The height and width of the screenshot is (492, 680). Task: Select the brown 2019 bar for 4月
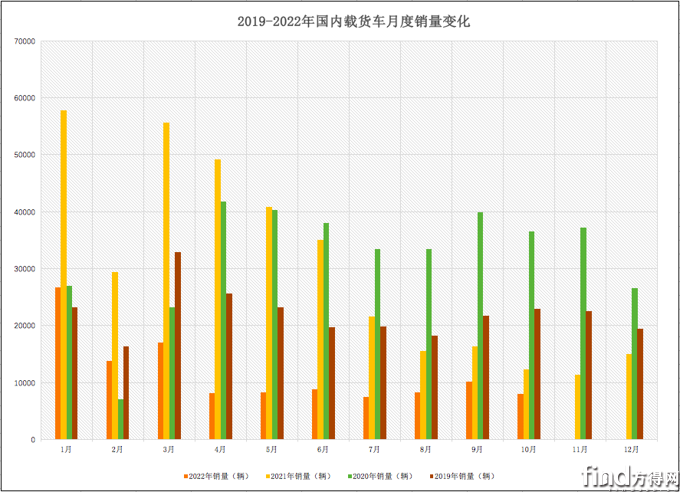[x=229, y=367]
